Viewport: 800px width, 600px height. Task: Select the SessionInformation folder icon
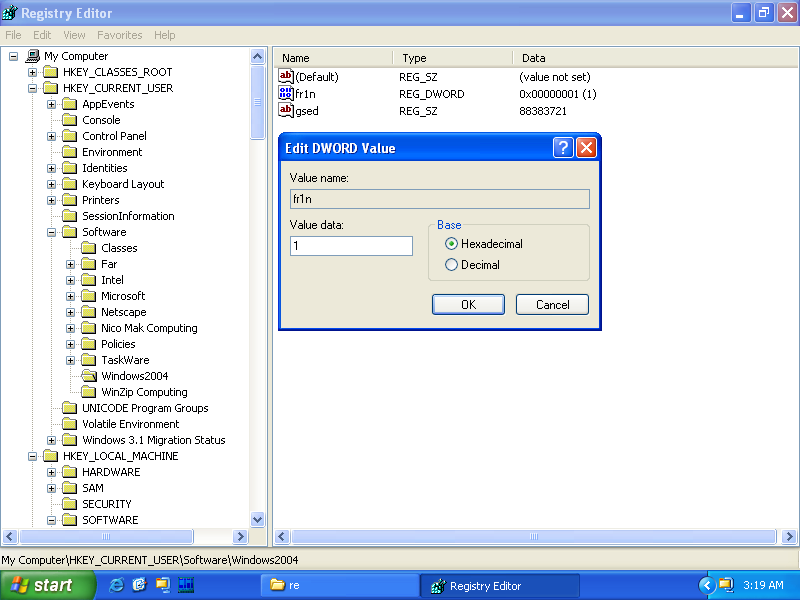[x=69, y=216]
